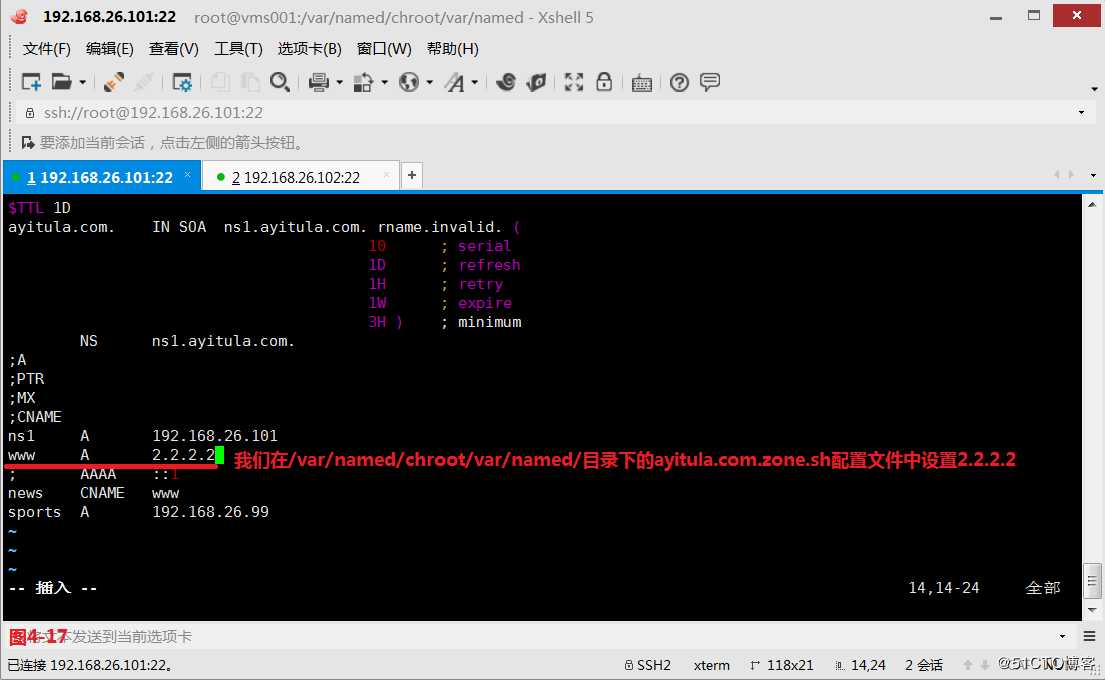Viewport: 1105px width, 680px height.
Task: Click the Font icon
Action: pyautogui.click(x=455, y=82)
